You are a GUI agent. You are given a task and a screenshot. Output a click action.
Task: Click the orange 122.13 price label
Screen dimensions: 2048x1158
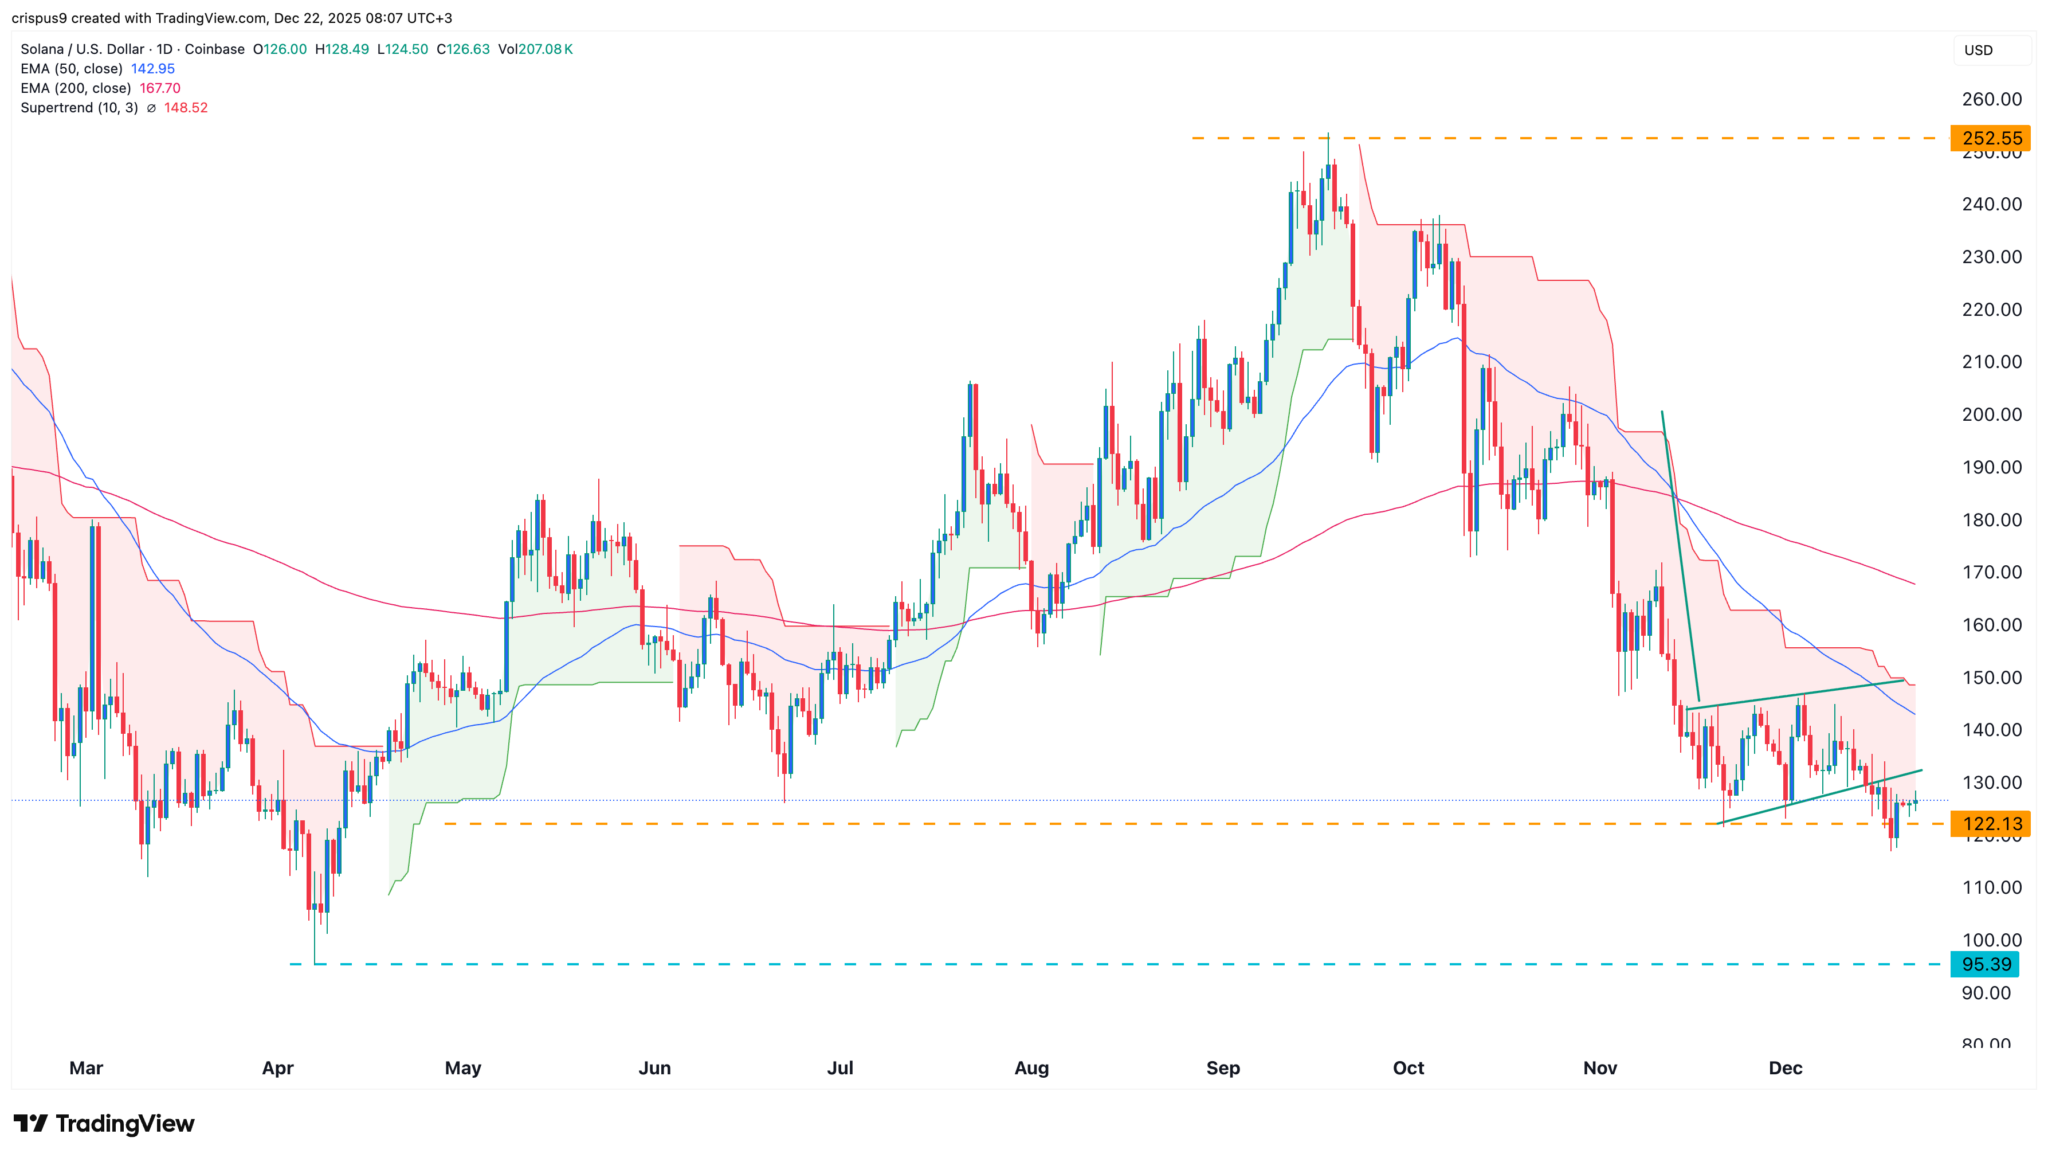tap(1991, 824)
